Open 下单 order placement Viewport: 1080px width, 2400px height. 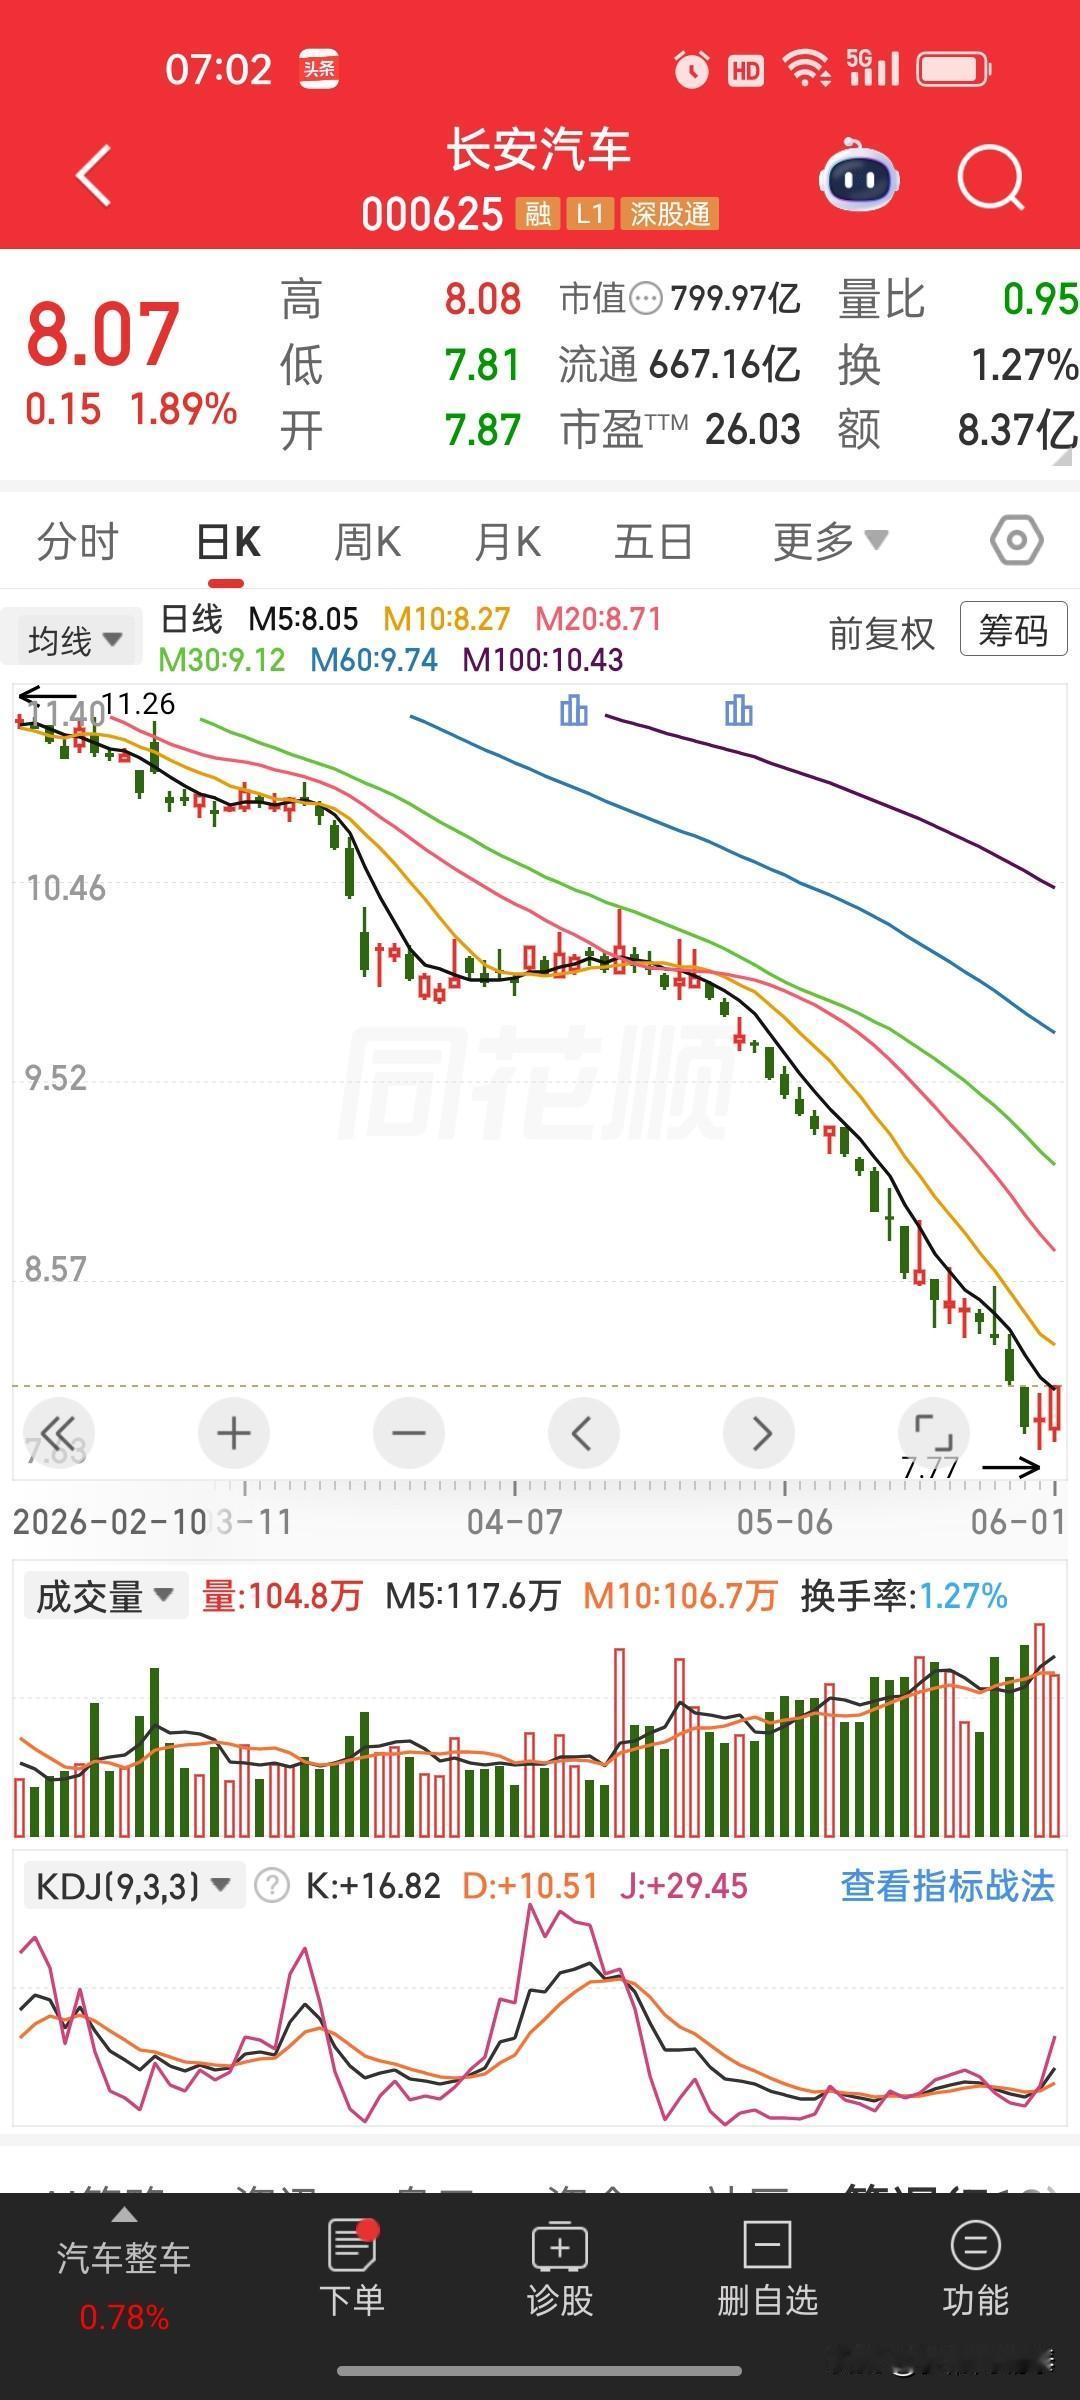[x=352, y=2268]
